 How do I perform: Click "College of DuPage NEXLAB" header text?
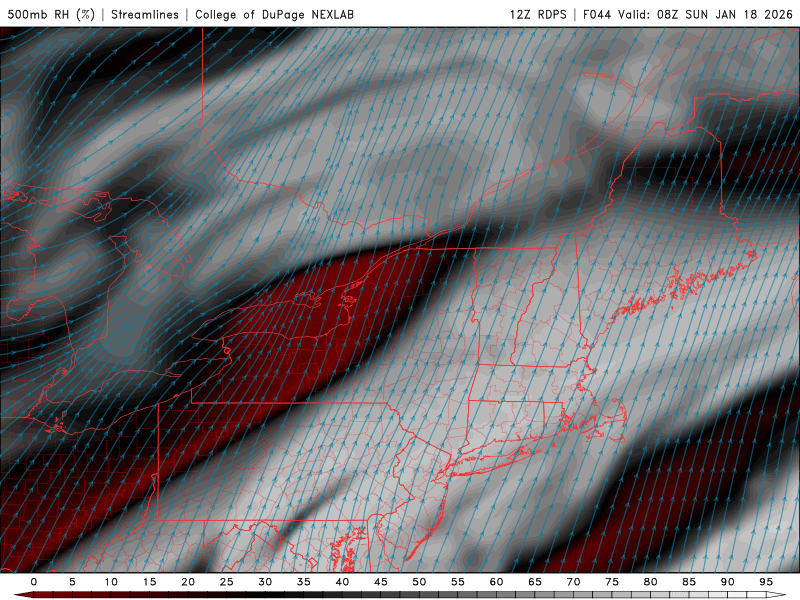point(274,14)
